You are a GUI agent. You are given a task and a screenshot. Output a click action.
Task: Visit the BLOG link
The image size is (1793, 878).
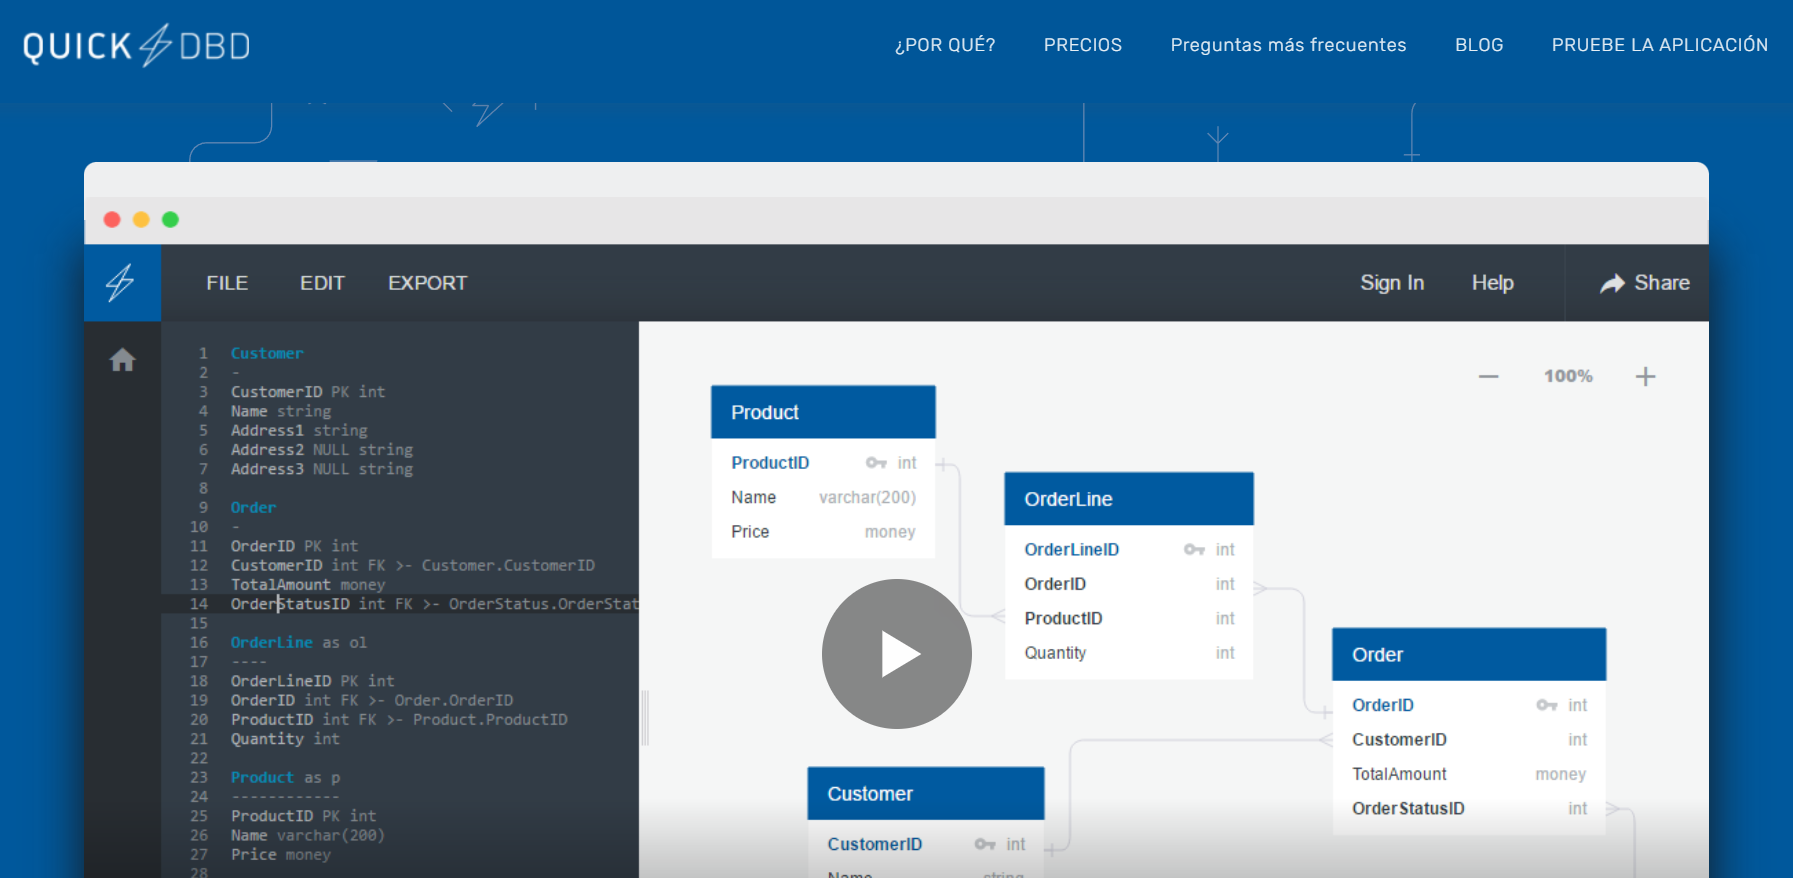pyautogui.click(x=1479, y=45)
